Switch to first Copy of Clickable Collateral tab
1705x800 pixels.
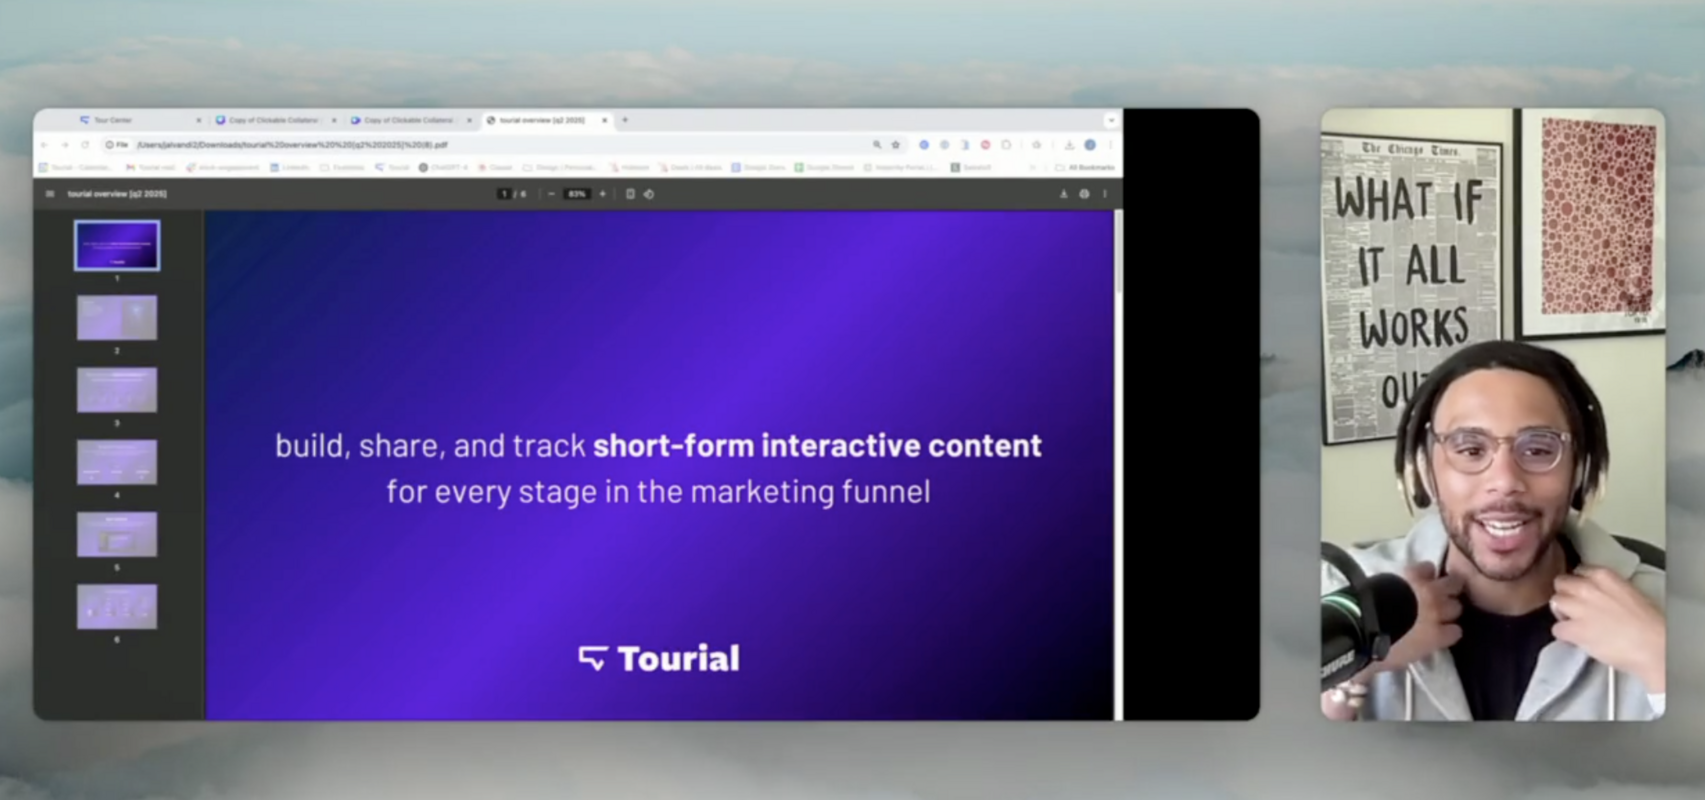[275, 120]
